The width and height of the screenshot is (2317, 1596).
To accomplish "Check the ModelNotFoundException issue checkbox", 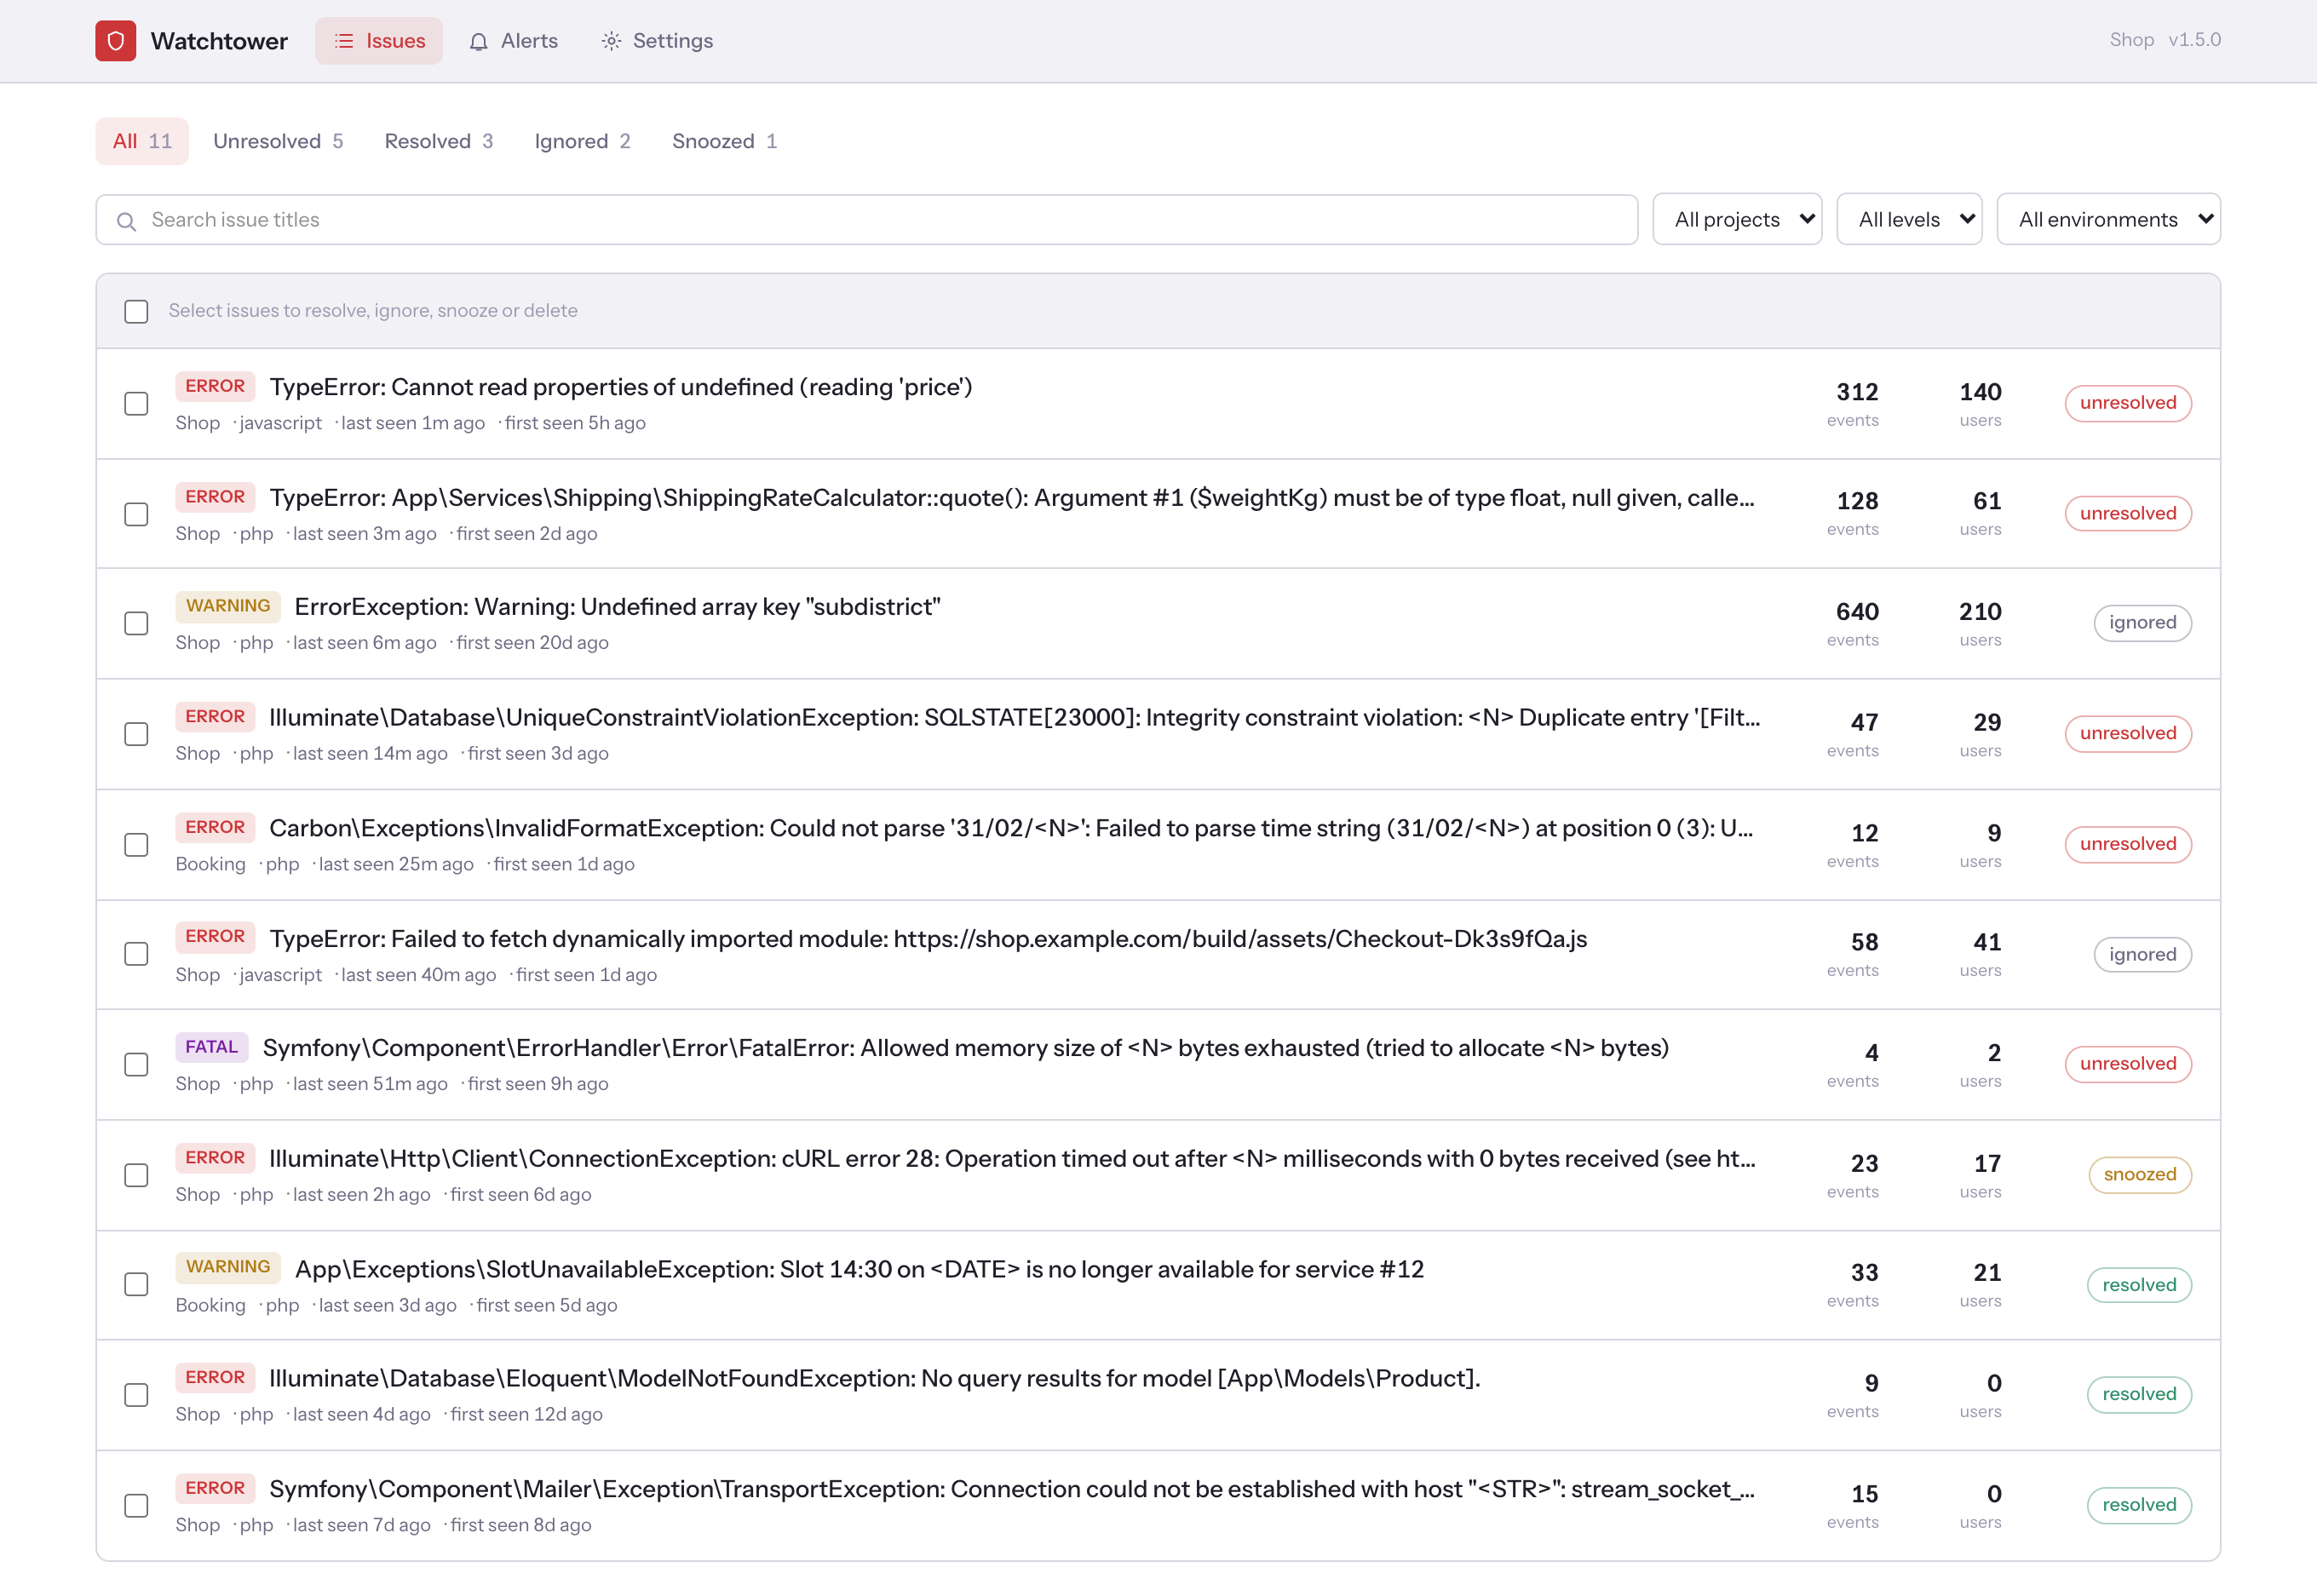I will pos(136,1395).
